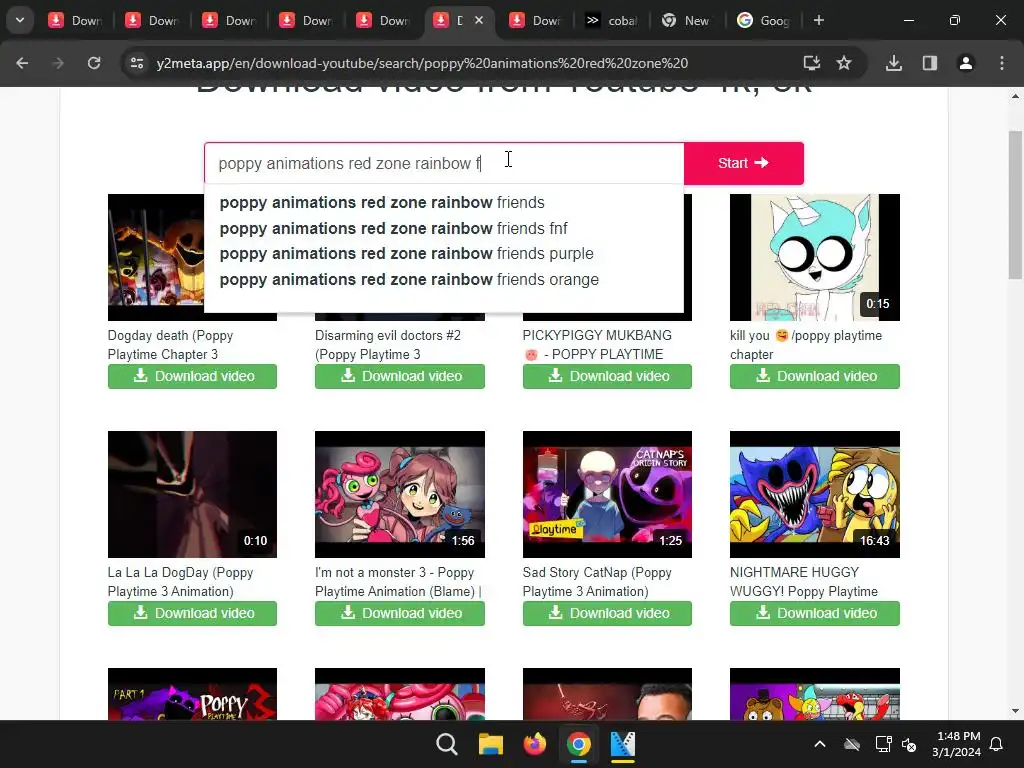Bookmark this page with the star icon
This screenshot has height=768, width=1024.
click(844, 63)
